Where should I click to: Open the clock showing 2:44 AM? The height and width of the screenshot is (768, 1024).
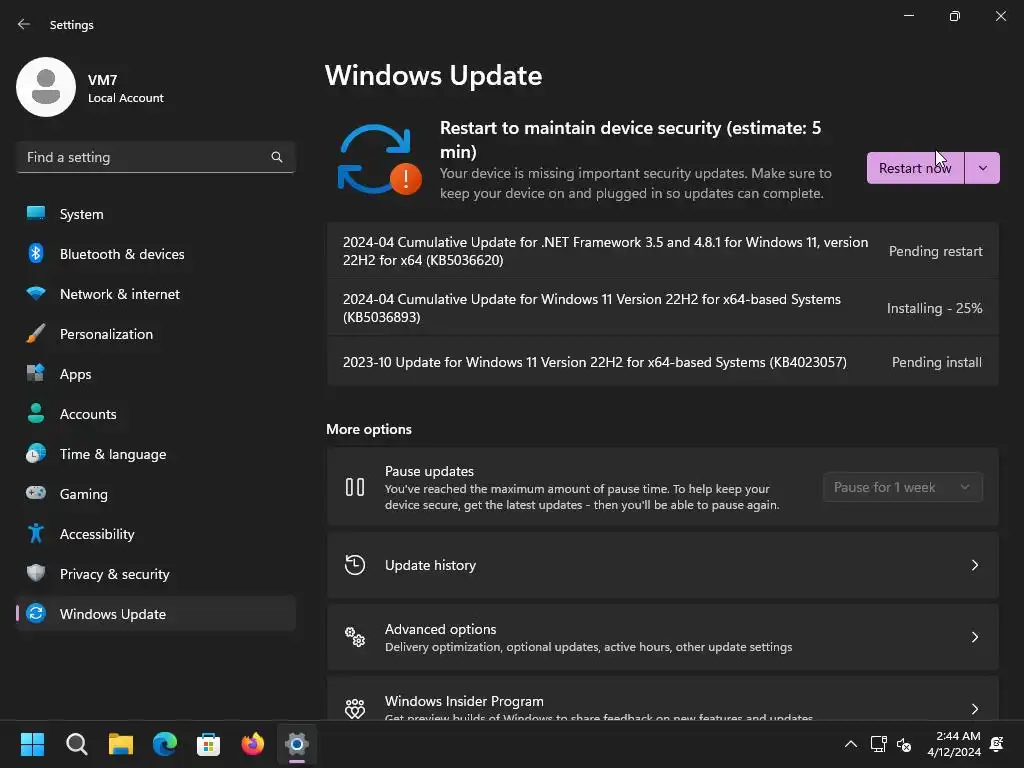(954, 744)
